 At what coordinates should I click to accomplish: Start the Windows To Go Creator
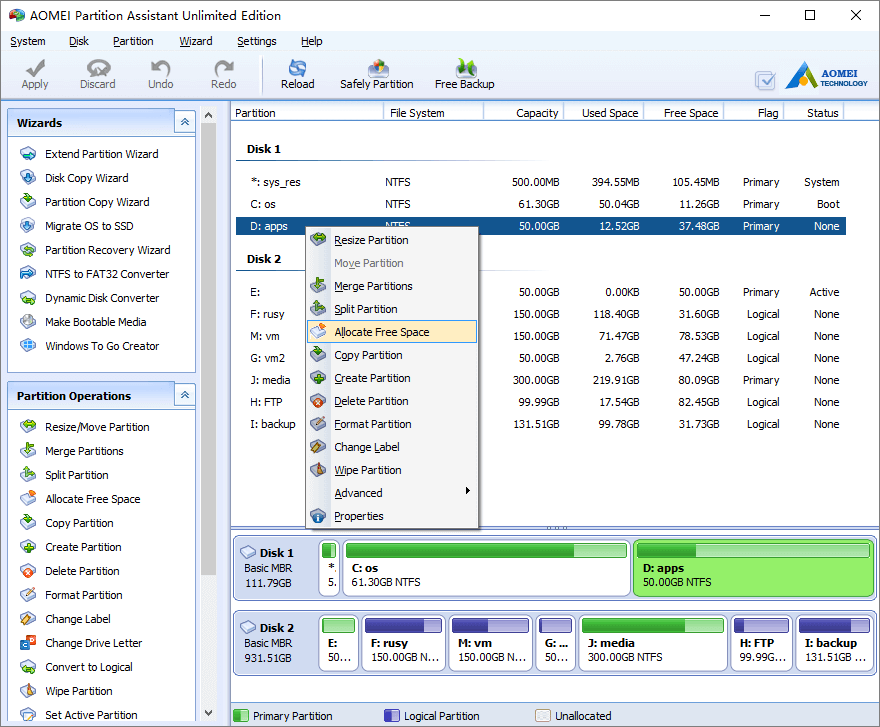coord(100,345)
